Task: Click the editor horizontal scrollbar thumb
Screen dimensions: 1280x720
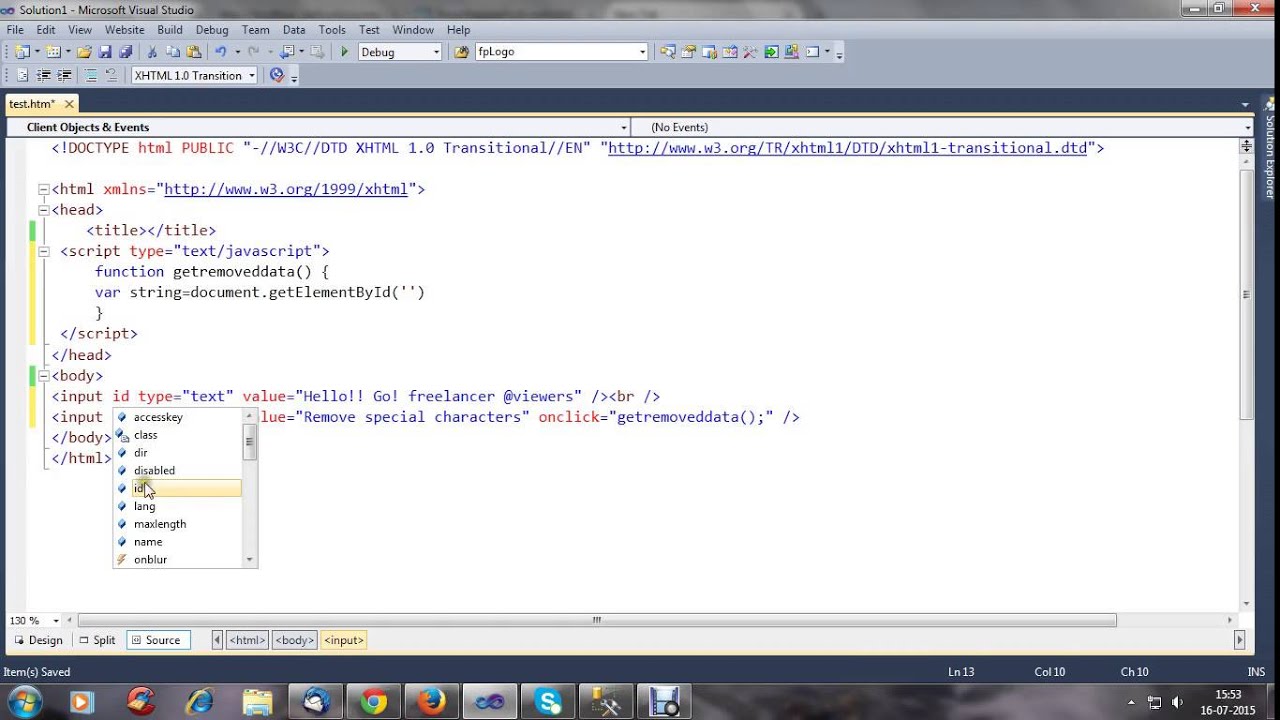Action: (597, 621)
